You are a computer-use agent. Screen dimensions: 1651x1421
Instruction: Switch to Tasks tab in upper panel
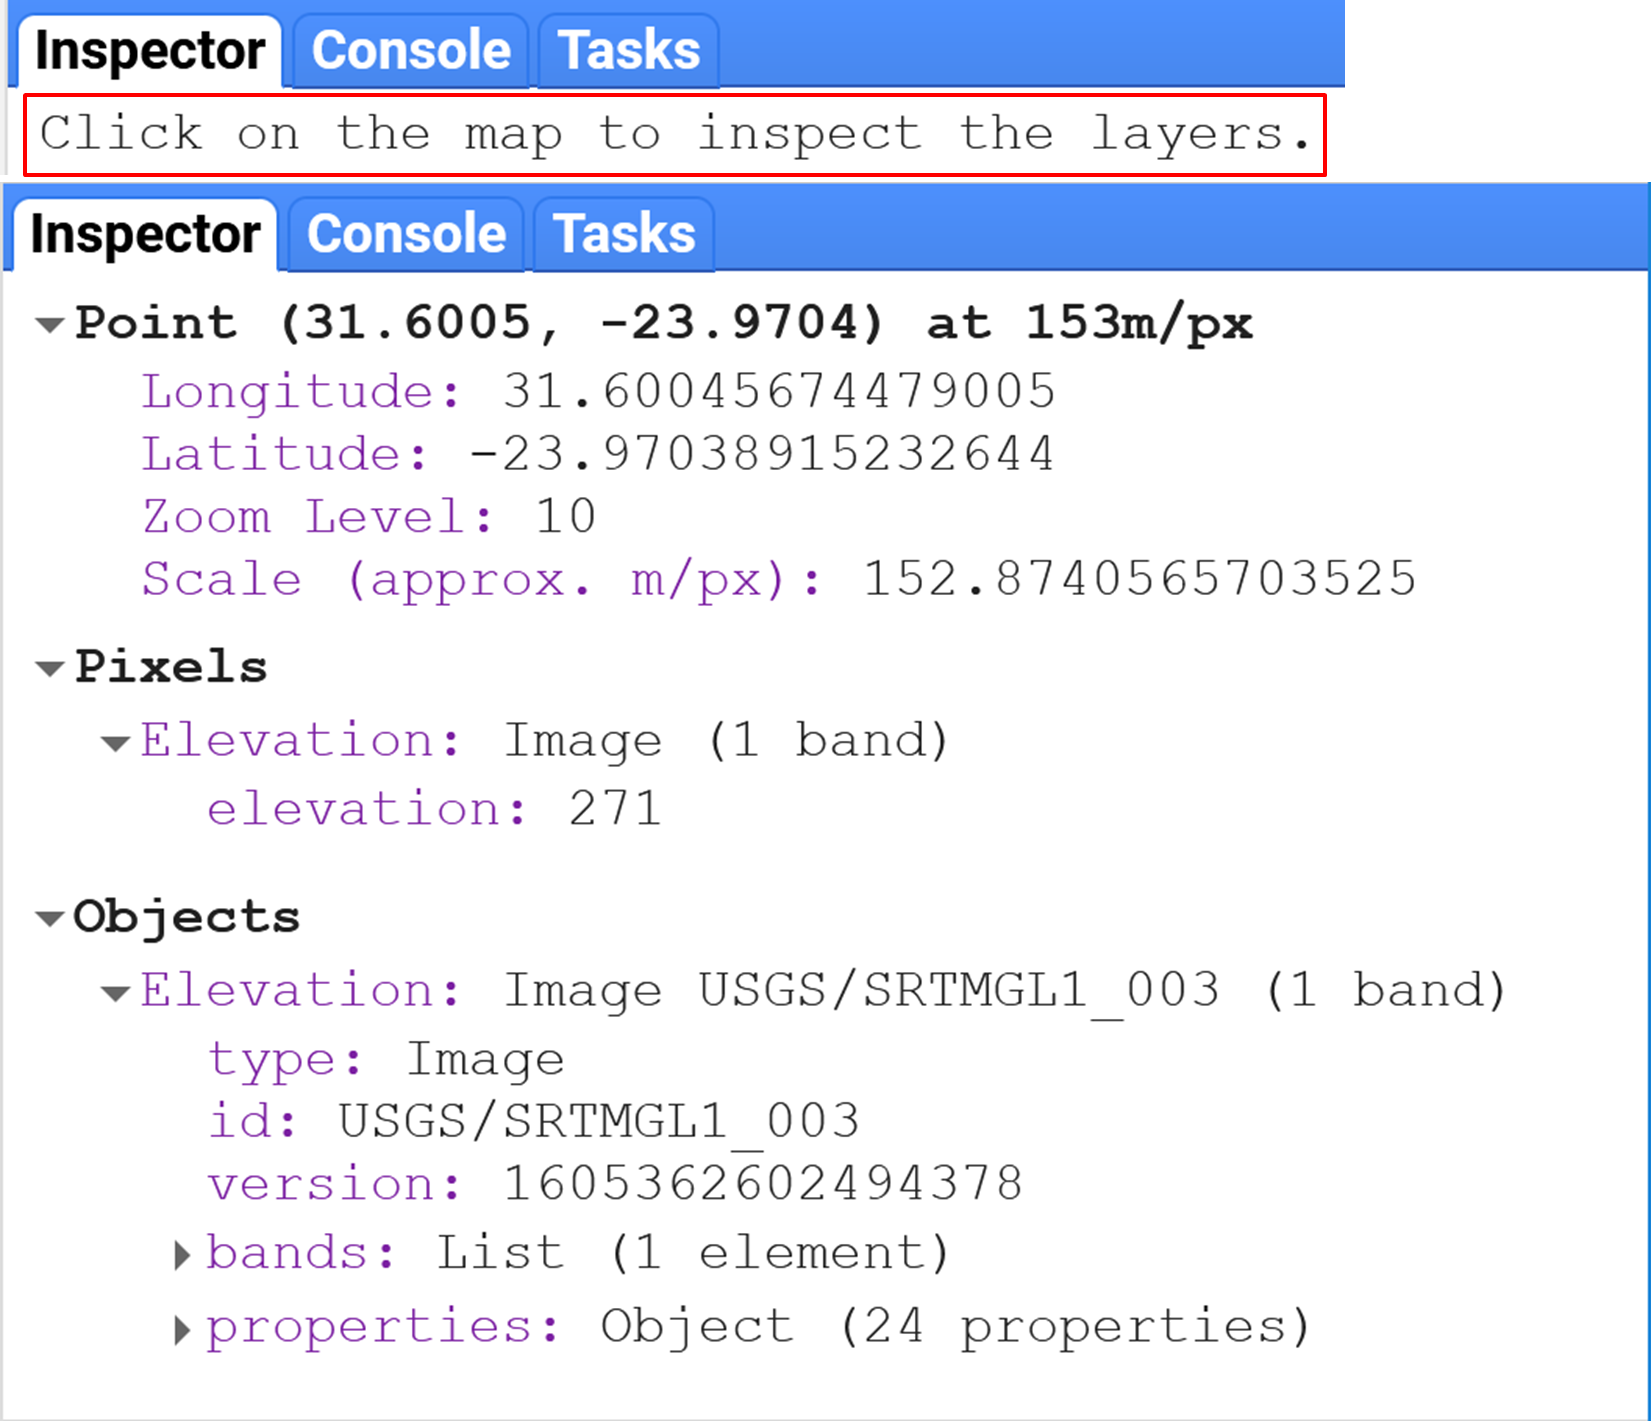coord(629,51)
